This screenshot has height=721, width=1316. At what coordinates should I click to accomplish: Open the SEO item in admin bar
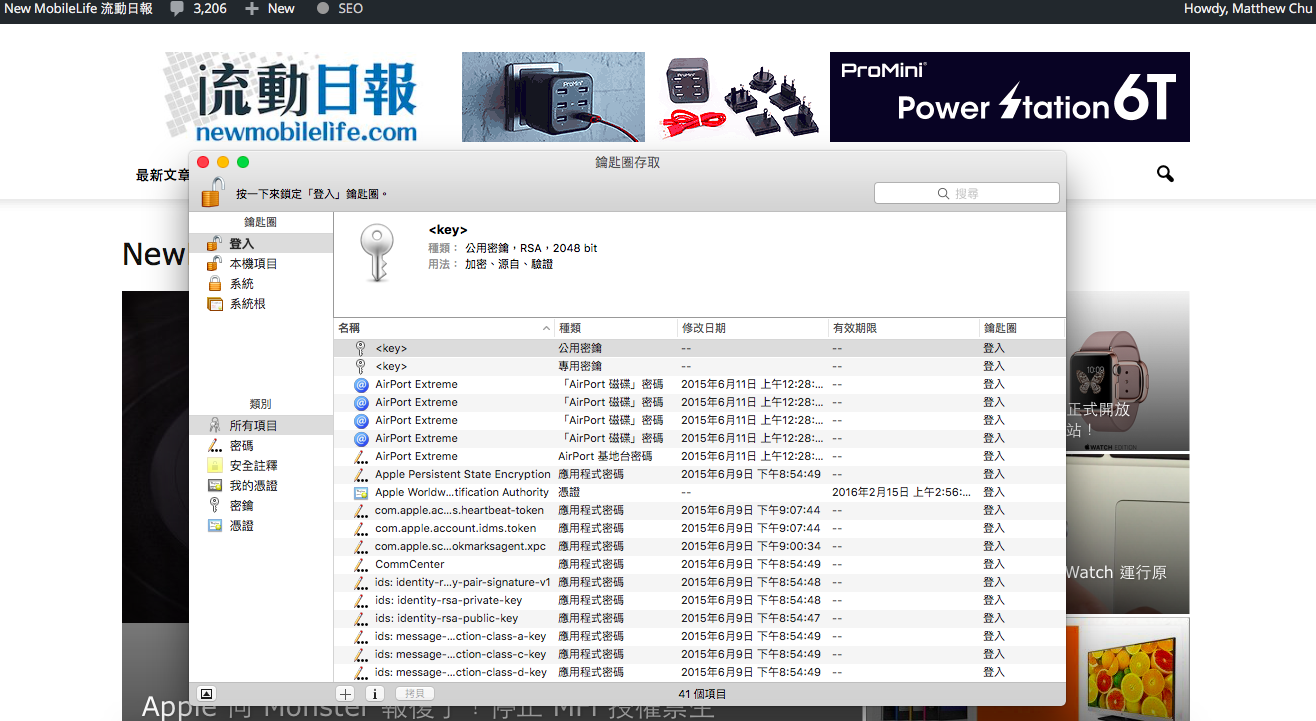(x=340, y=9)
